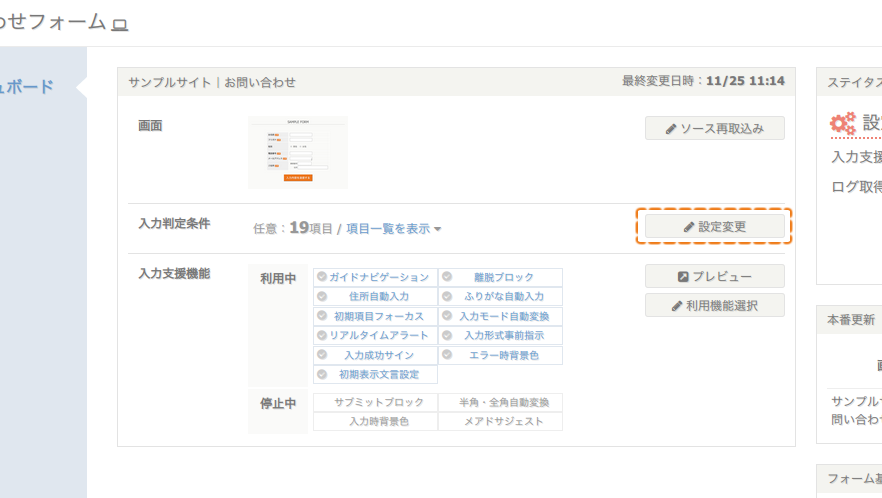
Task: Click the check icon beside ふりがな自動入力
Action: [x=447, y=296]
